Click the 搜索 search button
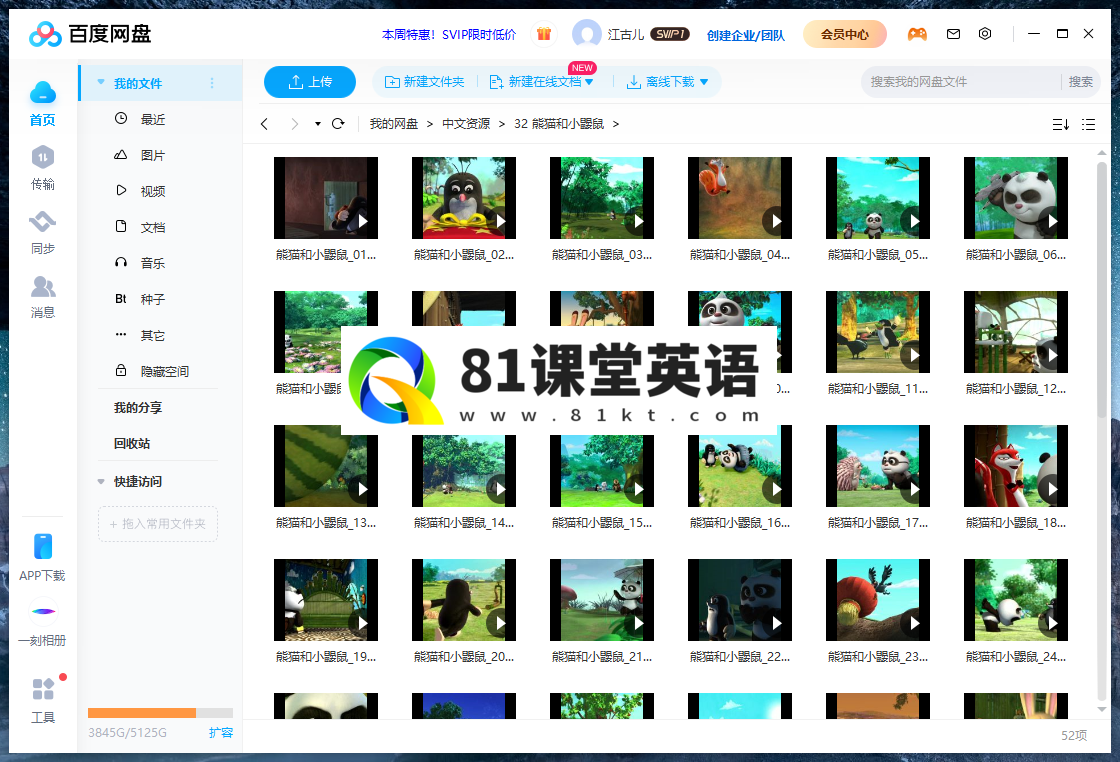Image resolution: width=1120 pixels, height=762 pixels. [x=1080, y=82]
